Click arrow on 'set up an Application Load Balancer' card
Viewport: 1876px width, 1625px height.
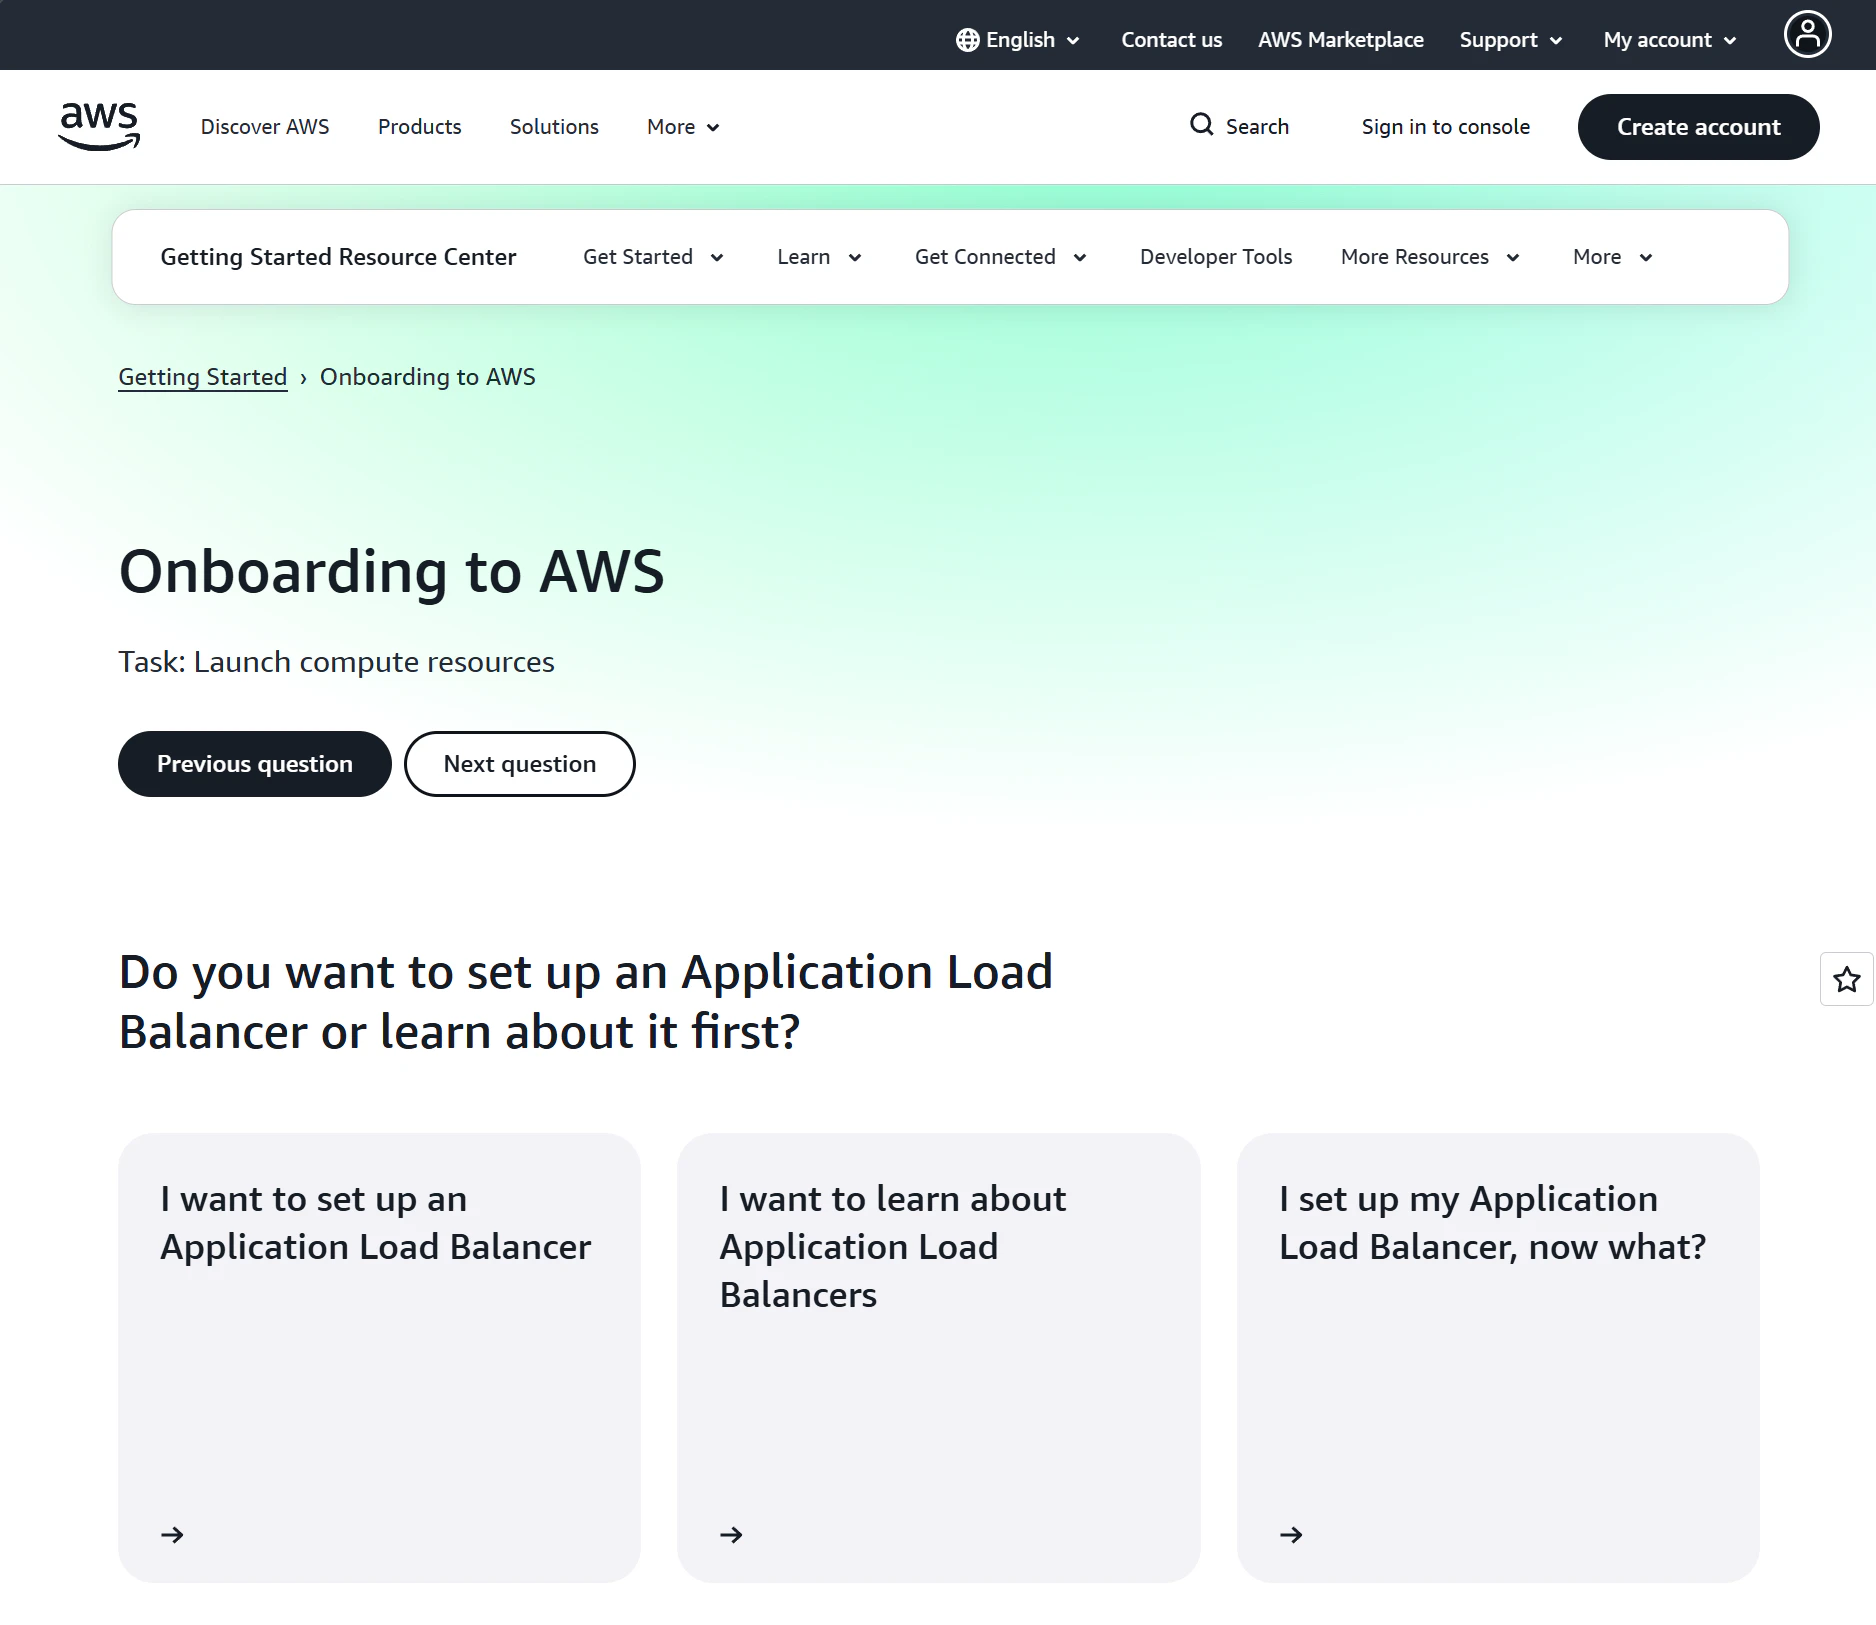(x=172, y=1535)
